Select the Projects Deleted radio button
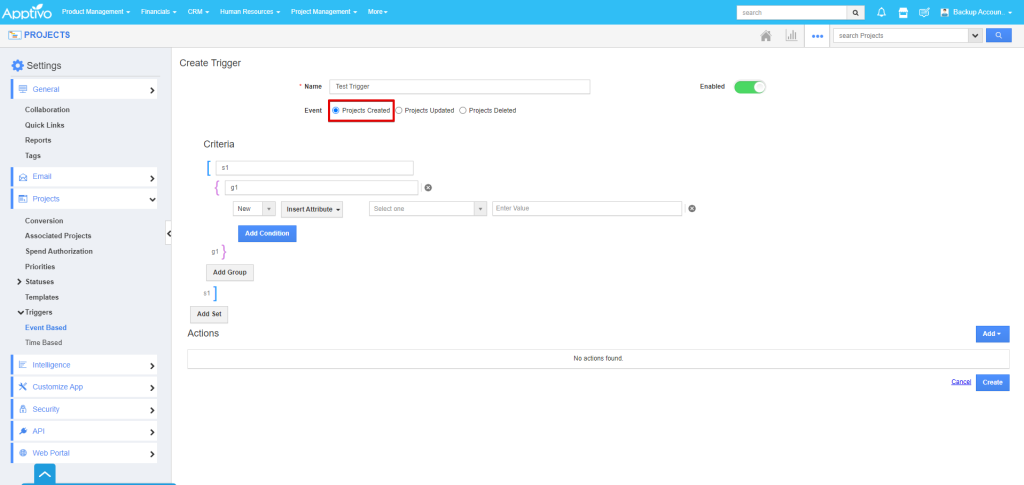This screenshot has height=485, width=1024. [x=463, y=110]
